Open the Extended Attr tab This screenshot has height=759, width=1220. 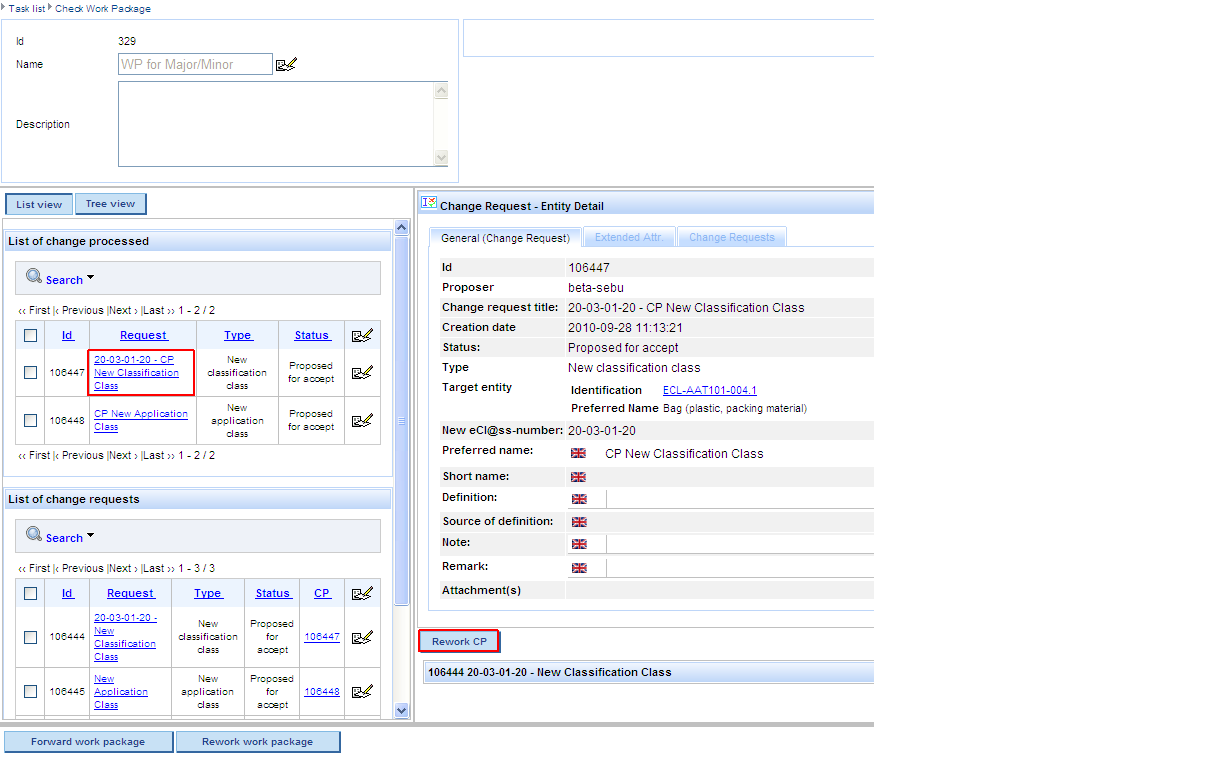point(629,238)
